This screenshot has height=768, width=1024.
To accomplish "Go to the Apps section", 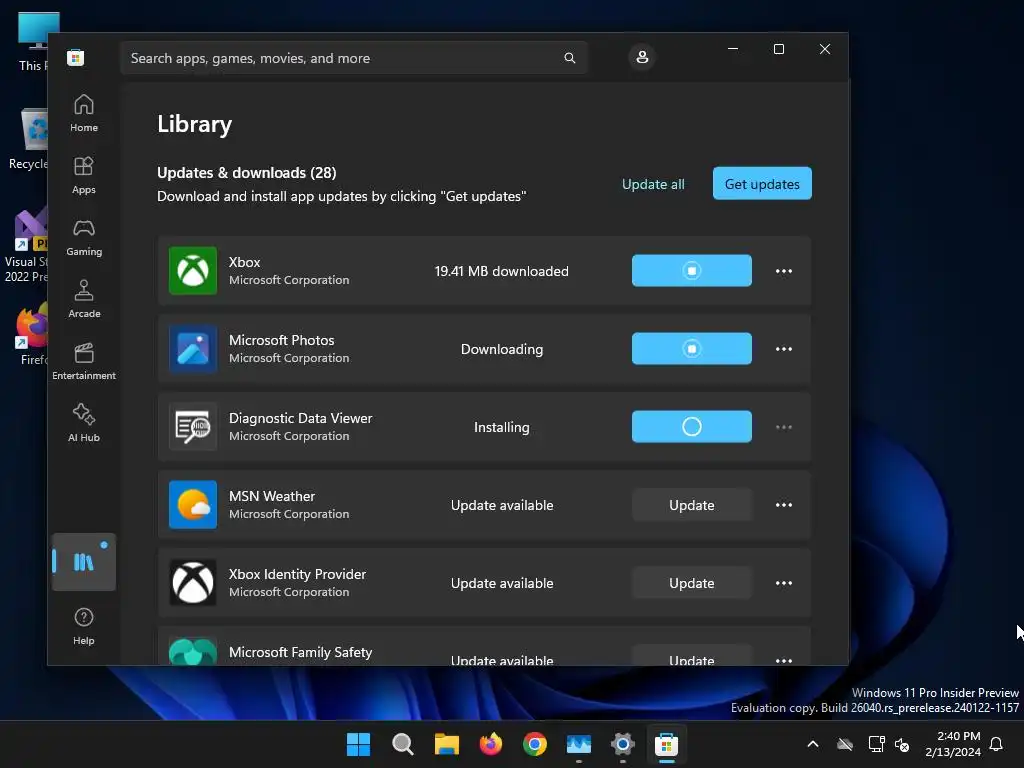I will click(84, 176).
